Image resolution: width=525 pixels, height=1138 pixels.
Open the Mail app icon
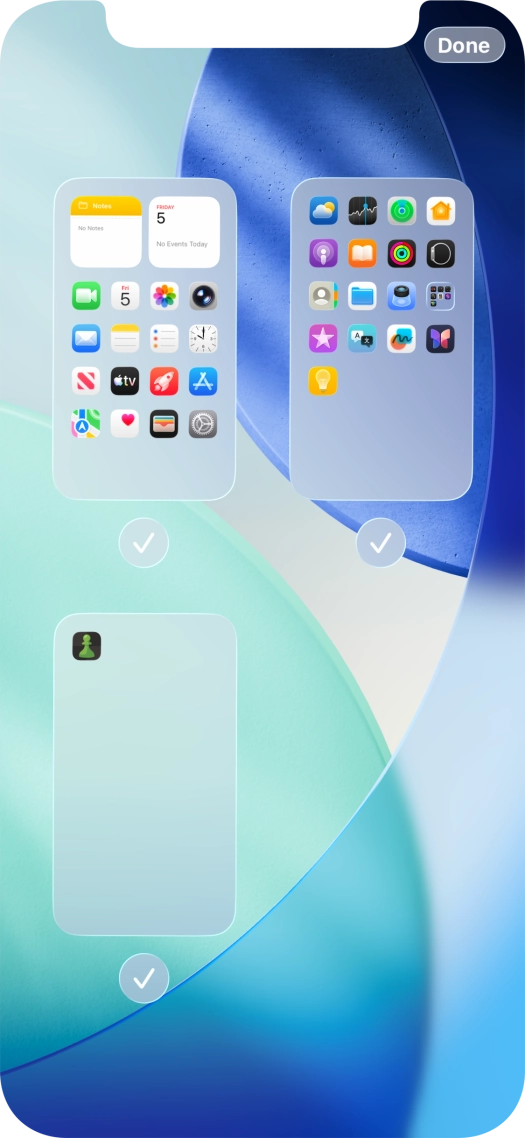(86, 338)
